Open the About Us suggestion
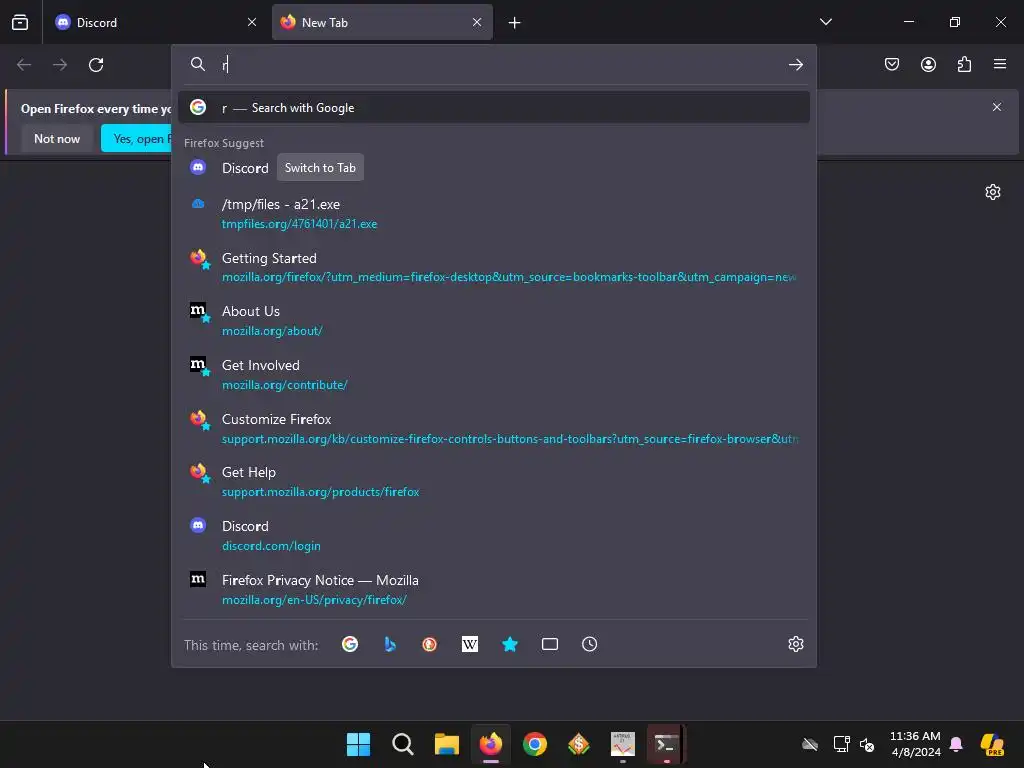Screen dimensions: 1024x768 tap(494, 321)
